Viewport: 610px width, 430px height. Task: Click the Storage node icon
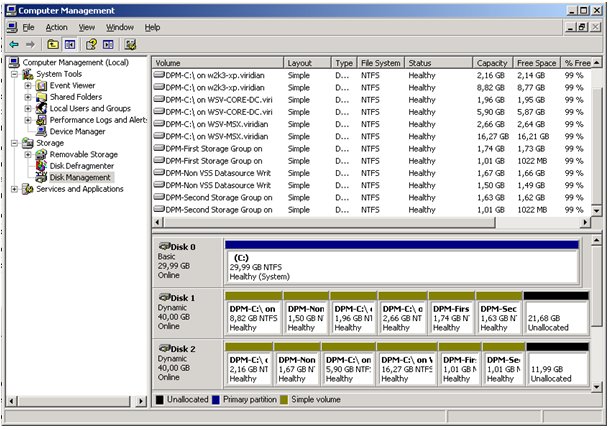[x=28, y=143]
